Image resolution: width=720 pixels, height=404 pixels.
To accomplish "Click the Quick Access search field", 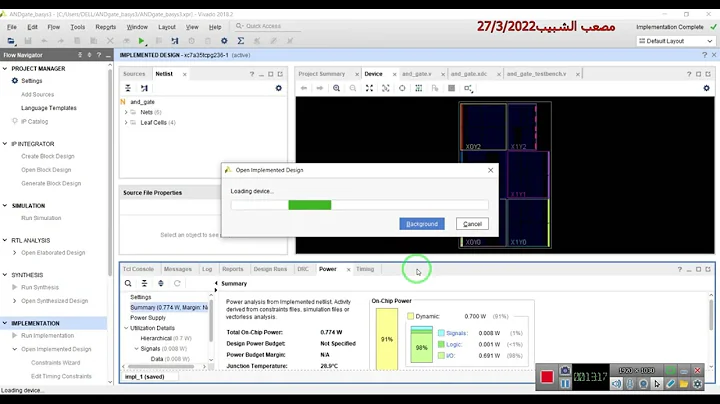I will click(268, 26).
